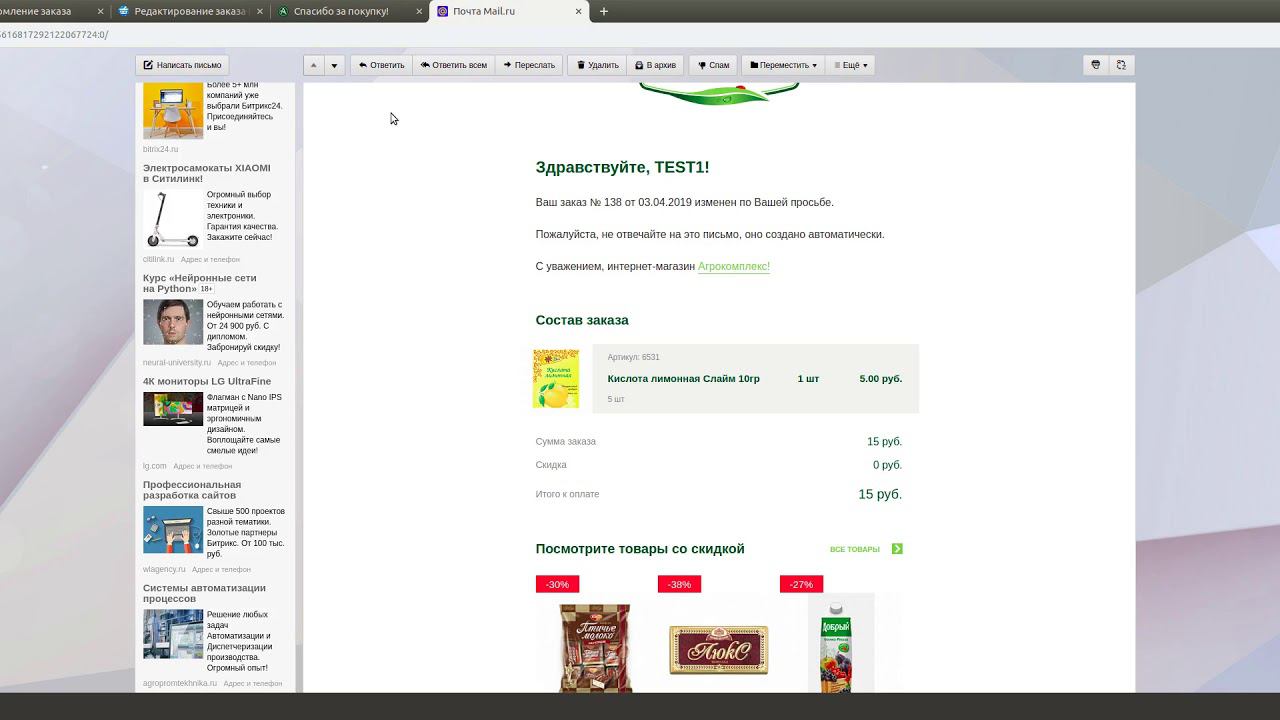Viewport: 1280px width, 720px height.
Task: Go to next message with down arrow
Action: [335, 65]
